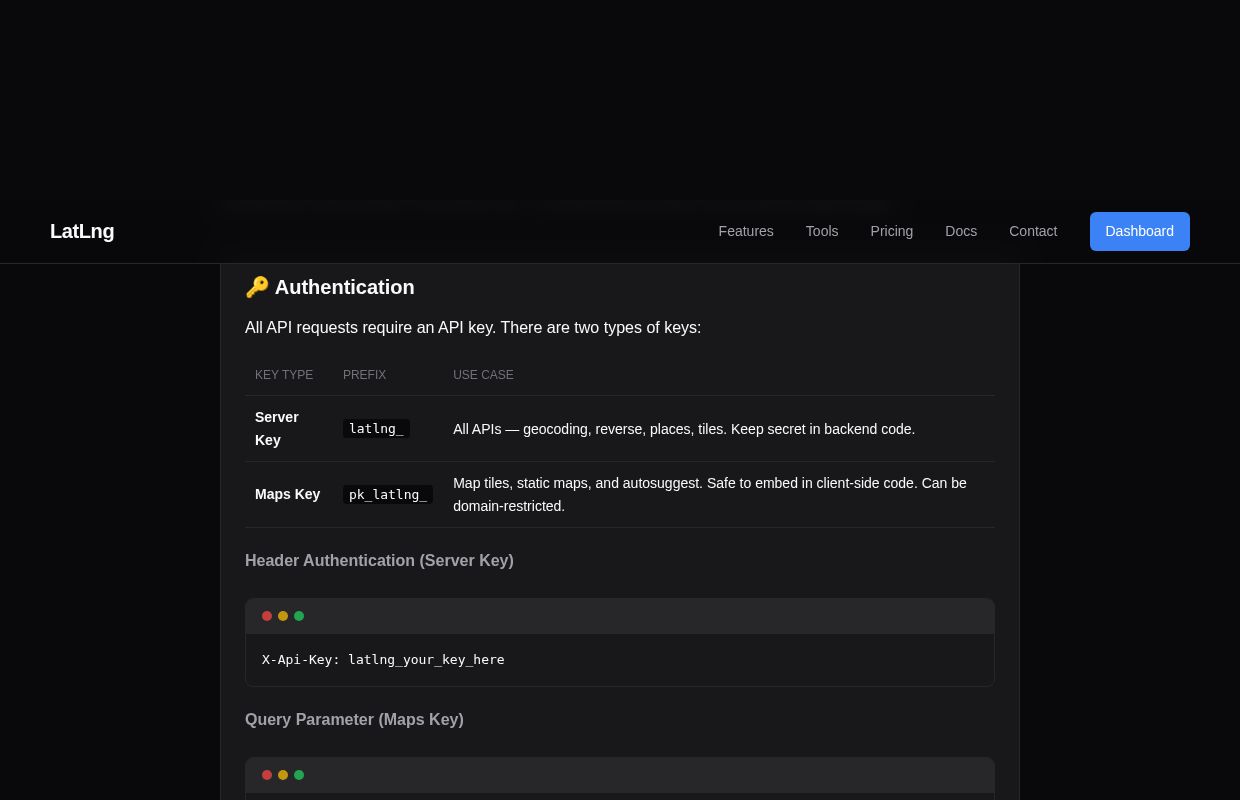The width and height of the screenshot is (1240, 800).
Task: Click the LatLng logo
Action: (x=82, y=231)
